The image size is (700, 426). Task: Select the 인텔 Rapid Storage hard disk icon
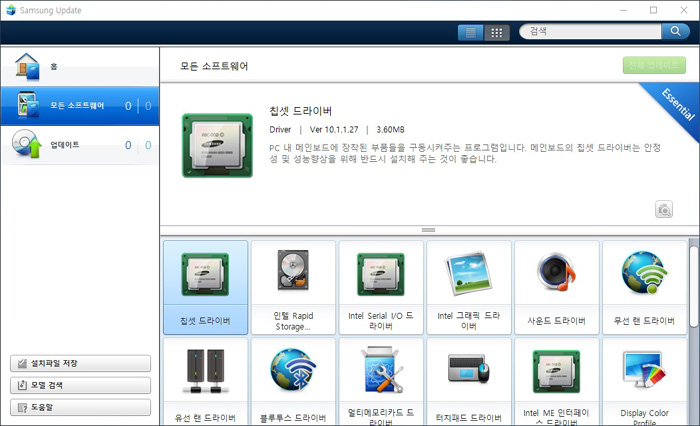point(293,270)
